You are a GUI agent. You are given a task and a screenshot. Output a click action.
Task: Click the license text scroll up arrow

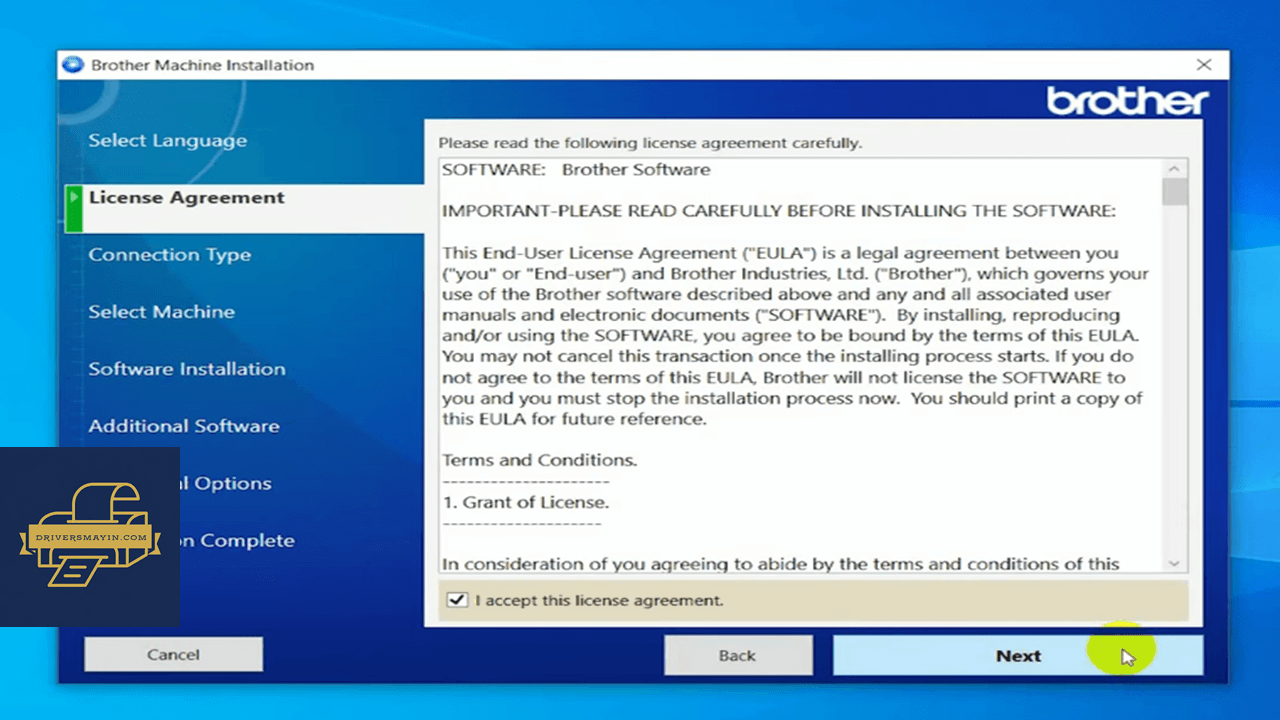coord(1175,168)
